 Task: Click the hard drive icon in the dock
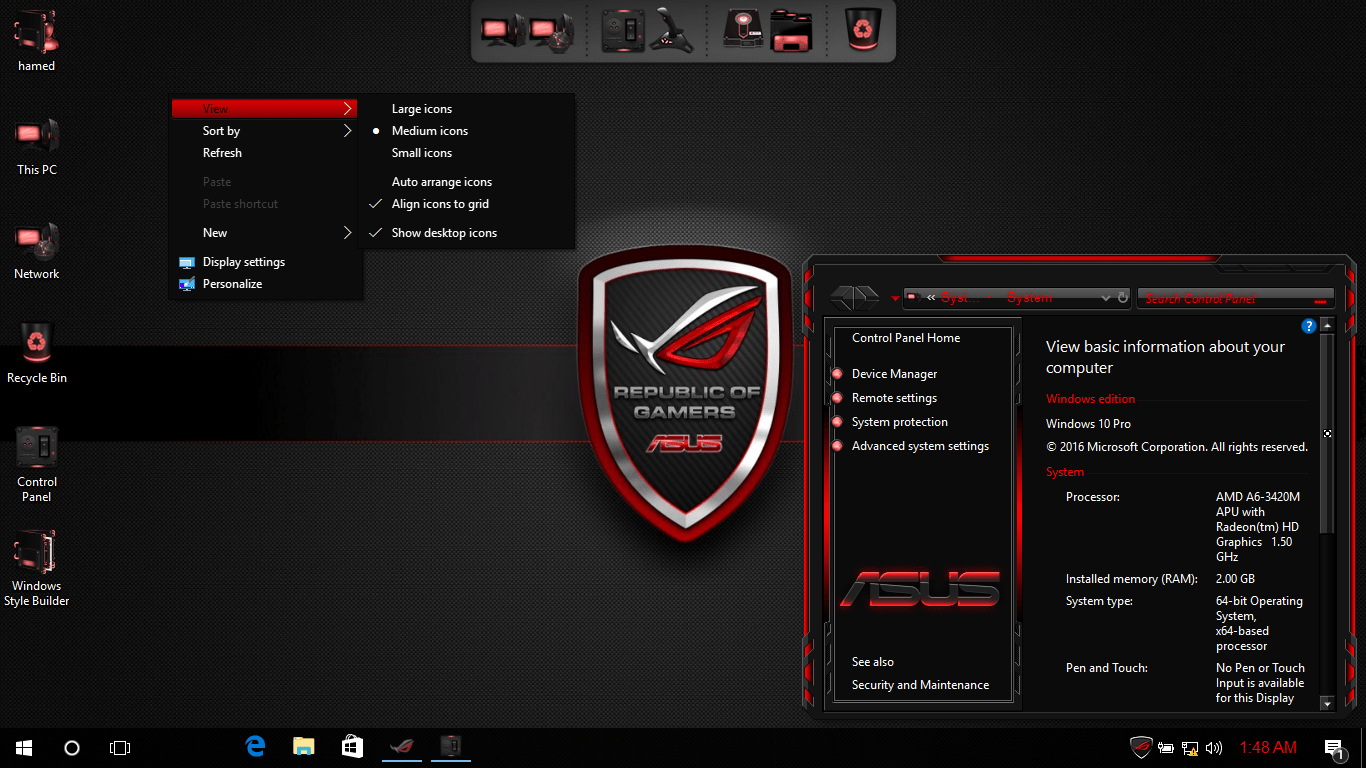[741, 30]
